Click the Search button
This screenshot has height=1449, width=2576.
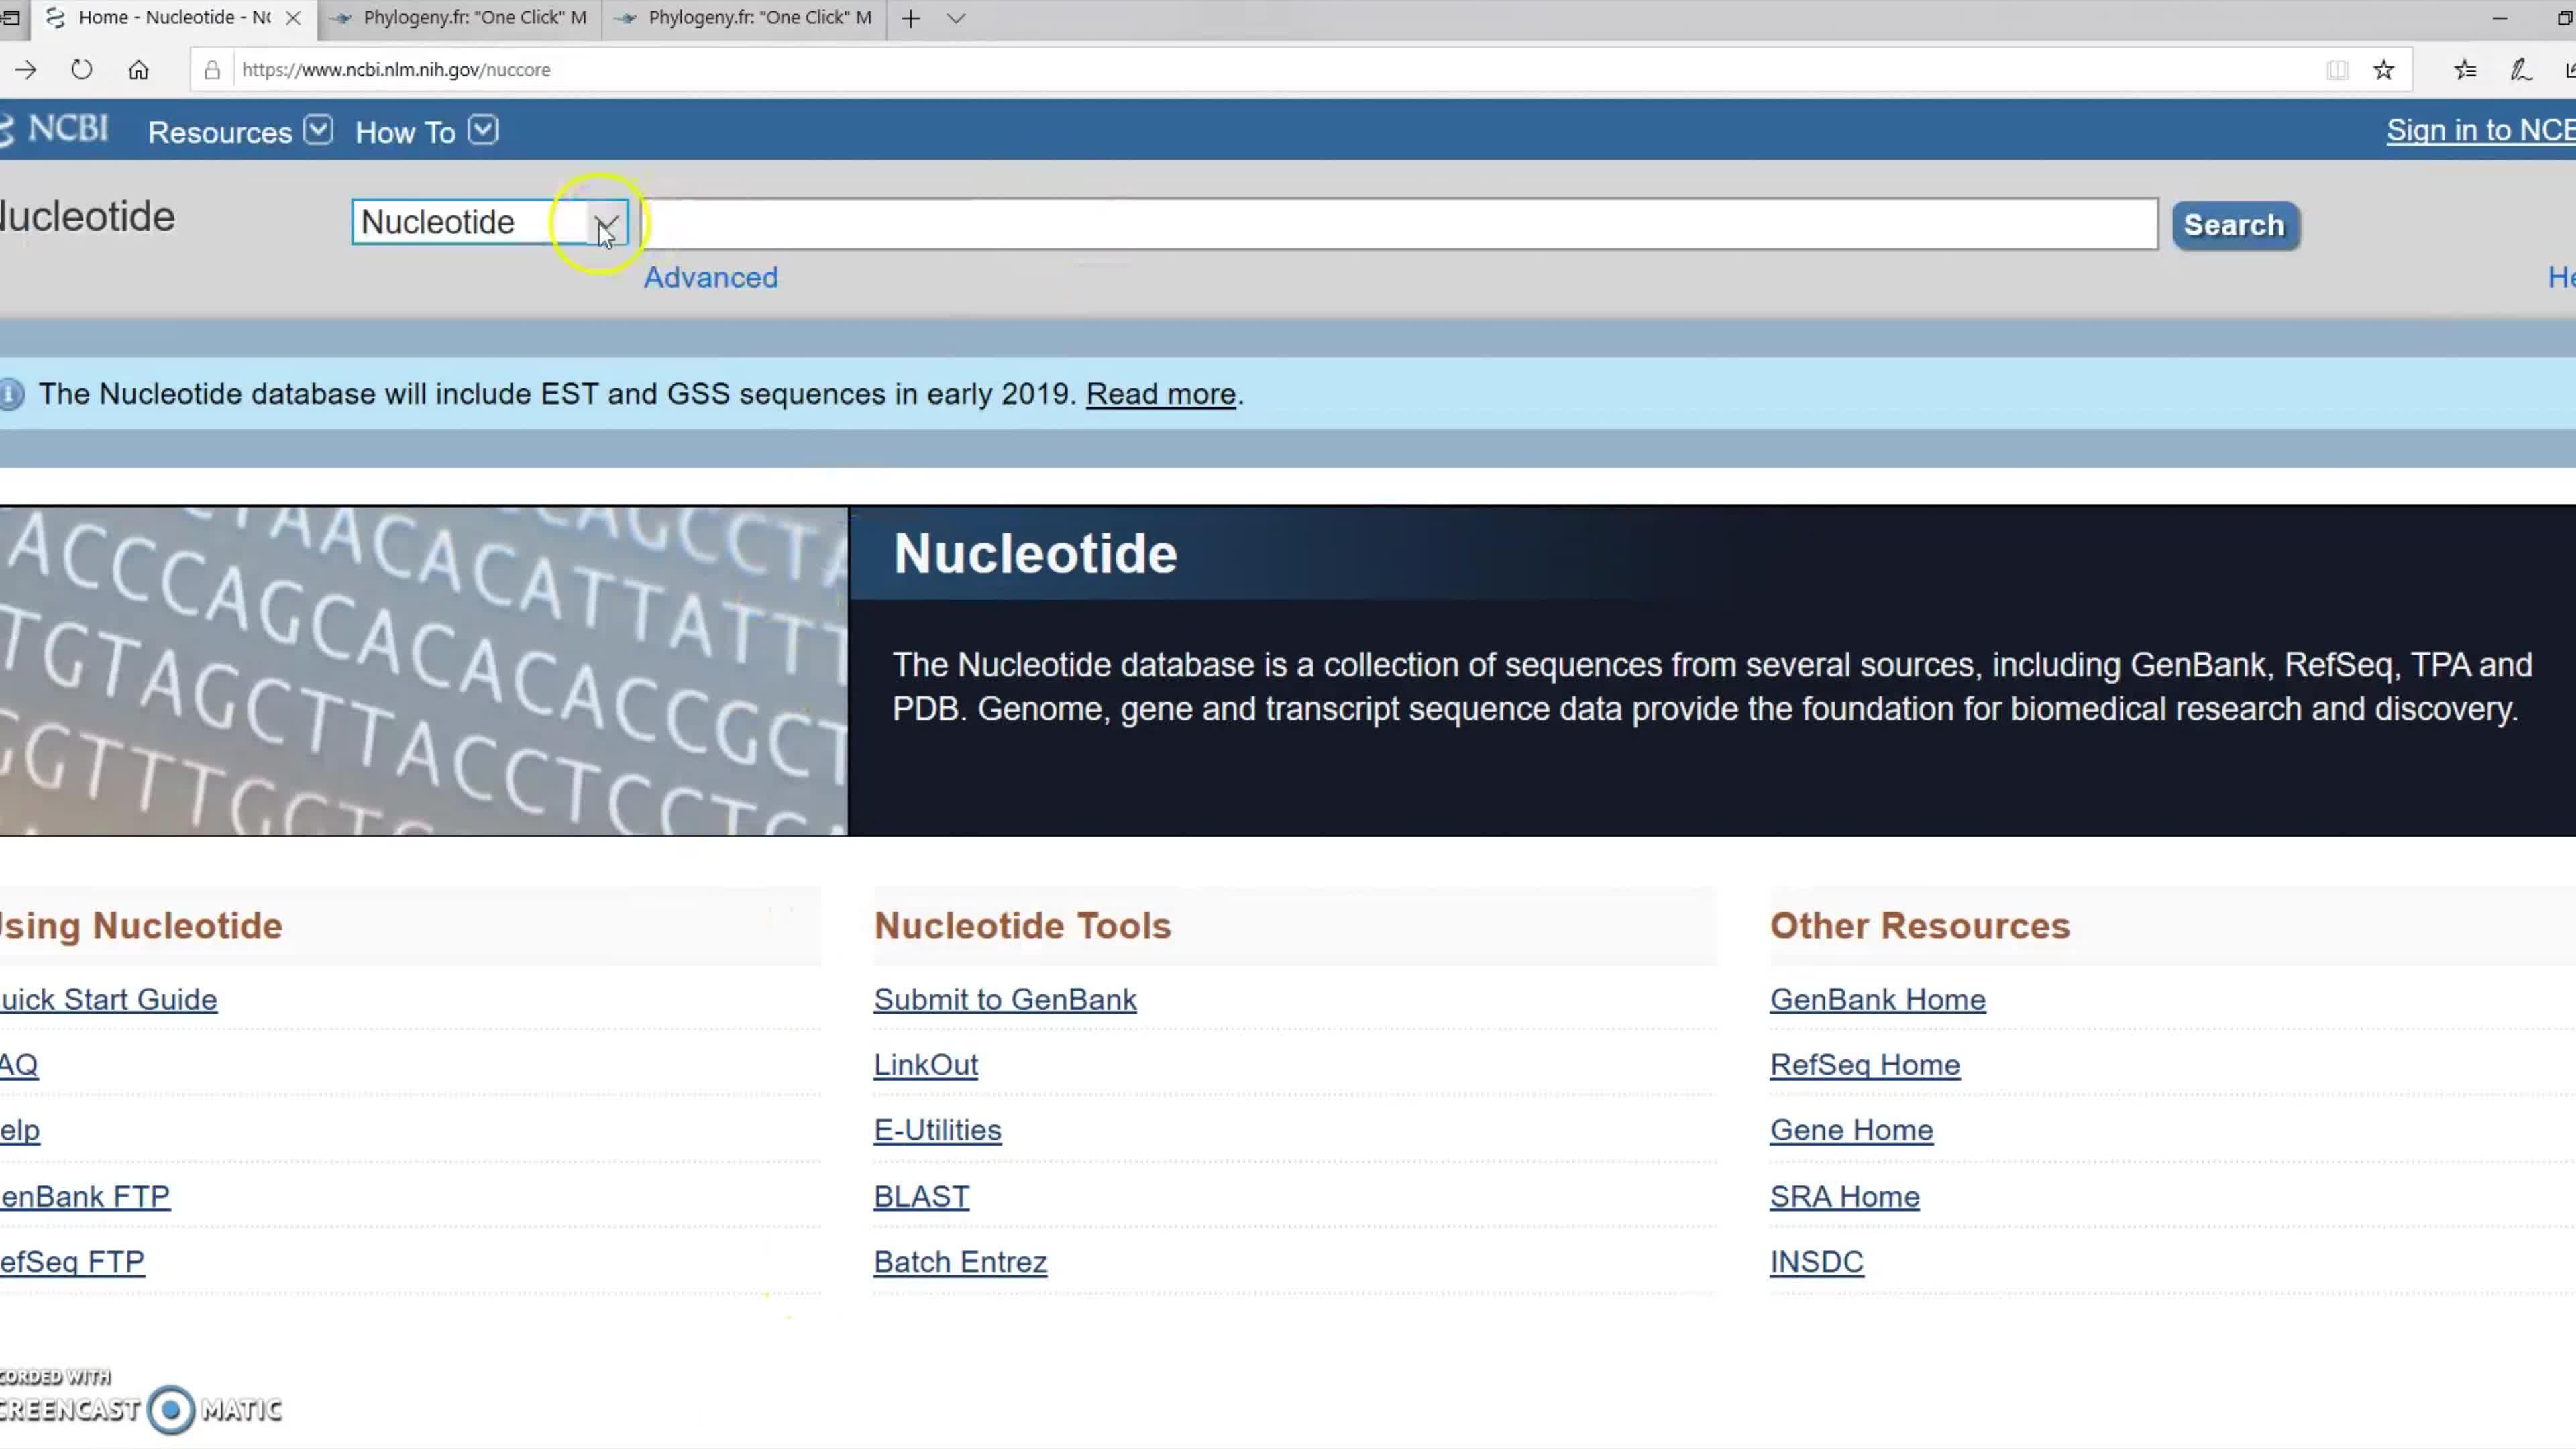[2235, 225]
